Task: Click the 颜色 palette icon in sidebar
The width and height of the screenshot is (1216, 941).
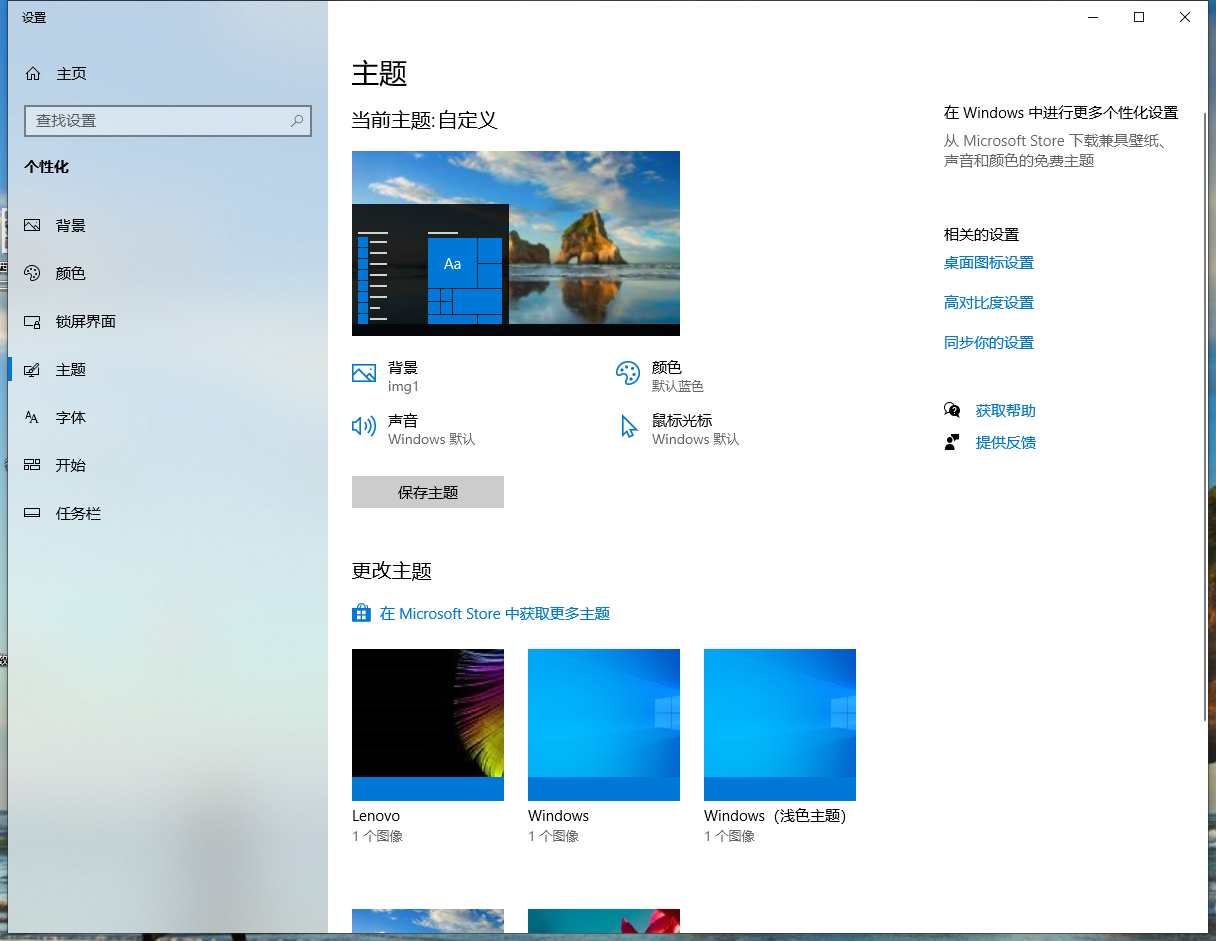Action: 33,274
